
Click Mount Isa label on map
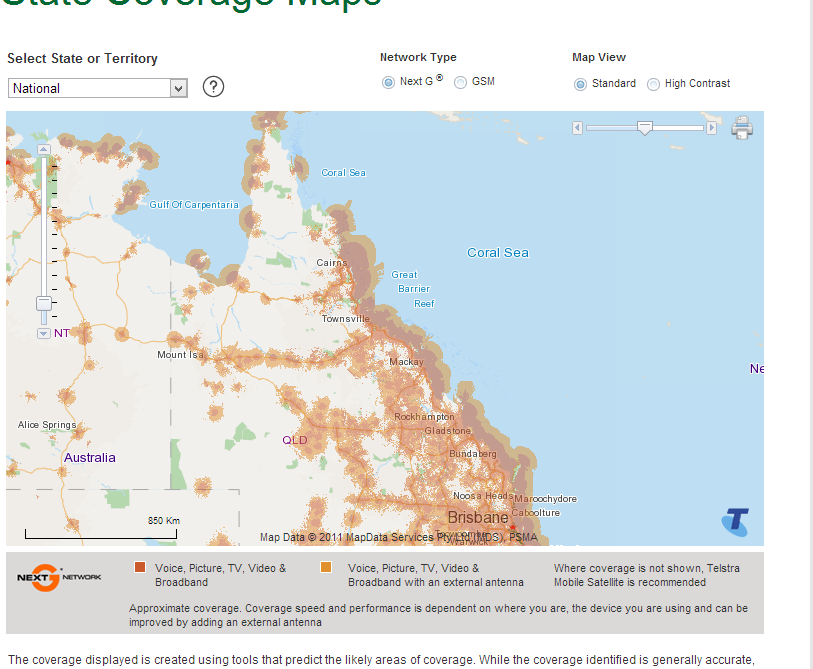point(180,355)
